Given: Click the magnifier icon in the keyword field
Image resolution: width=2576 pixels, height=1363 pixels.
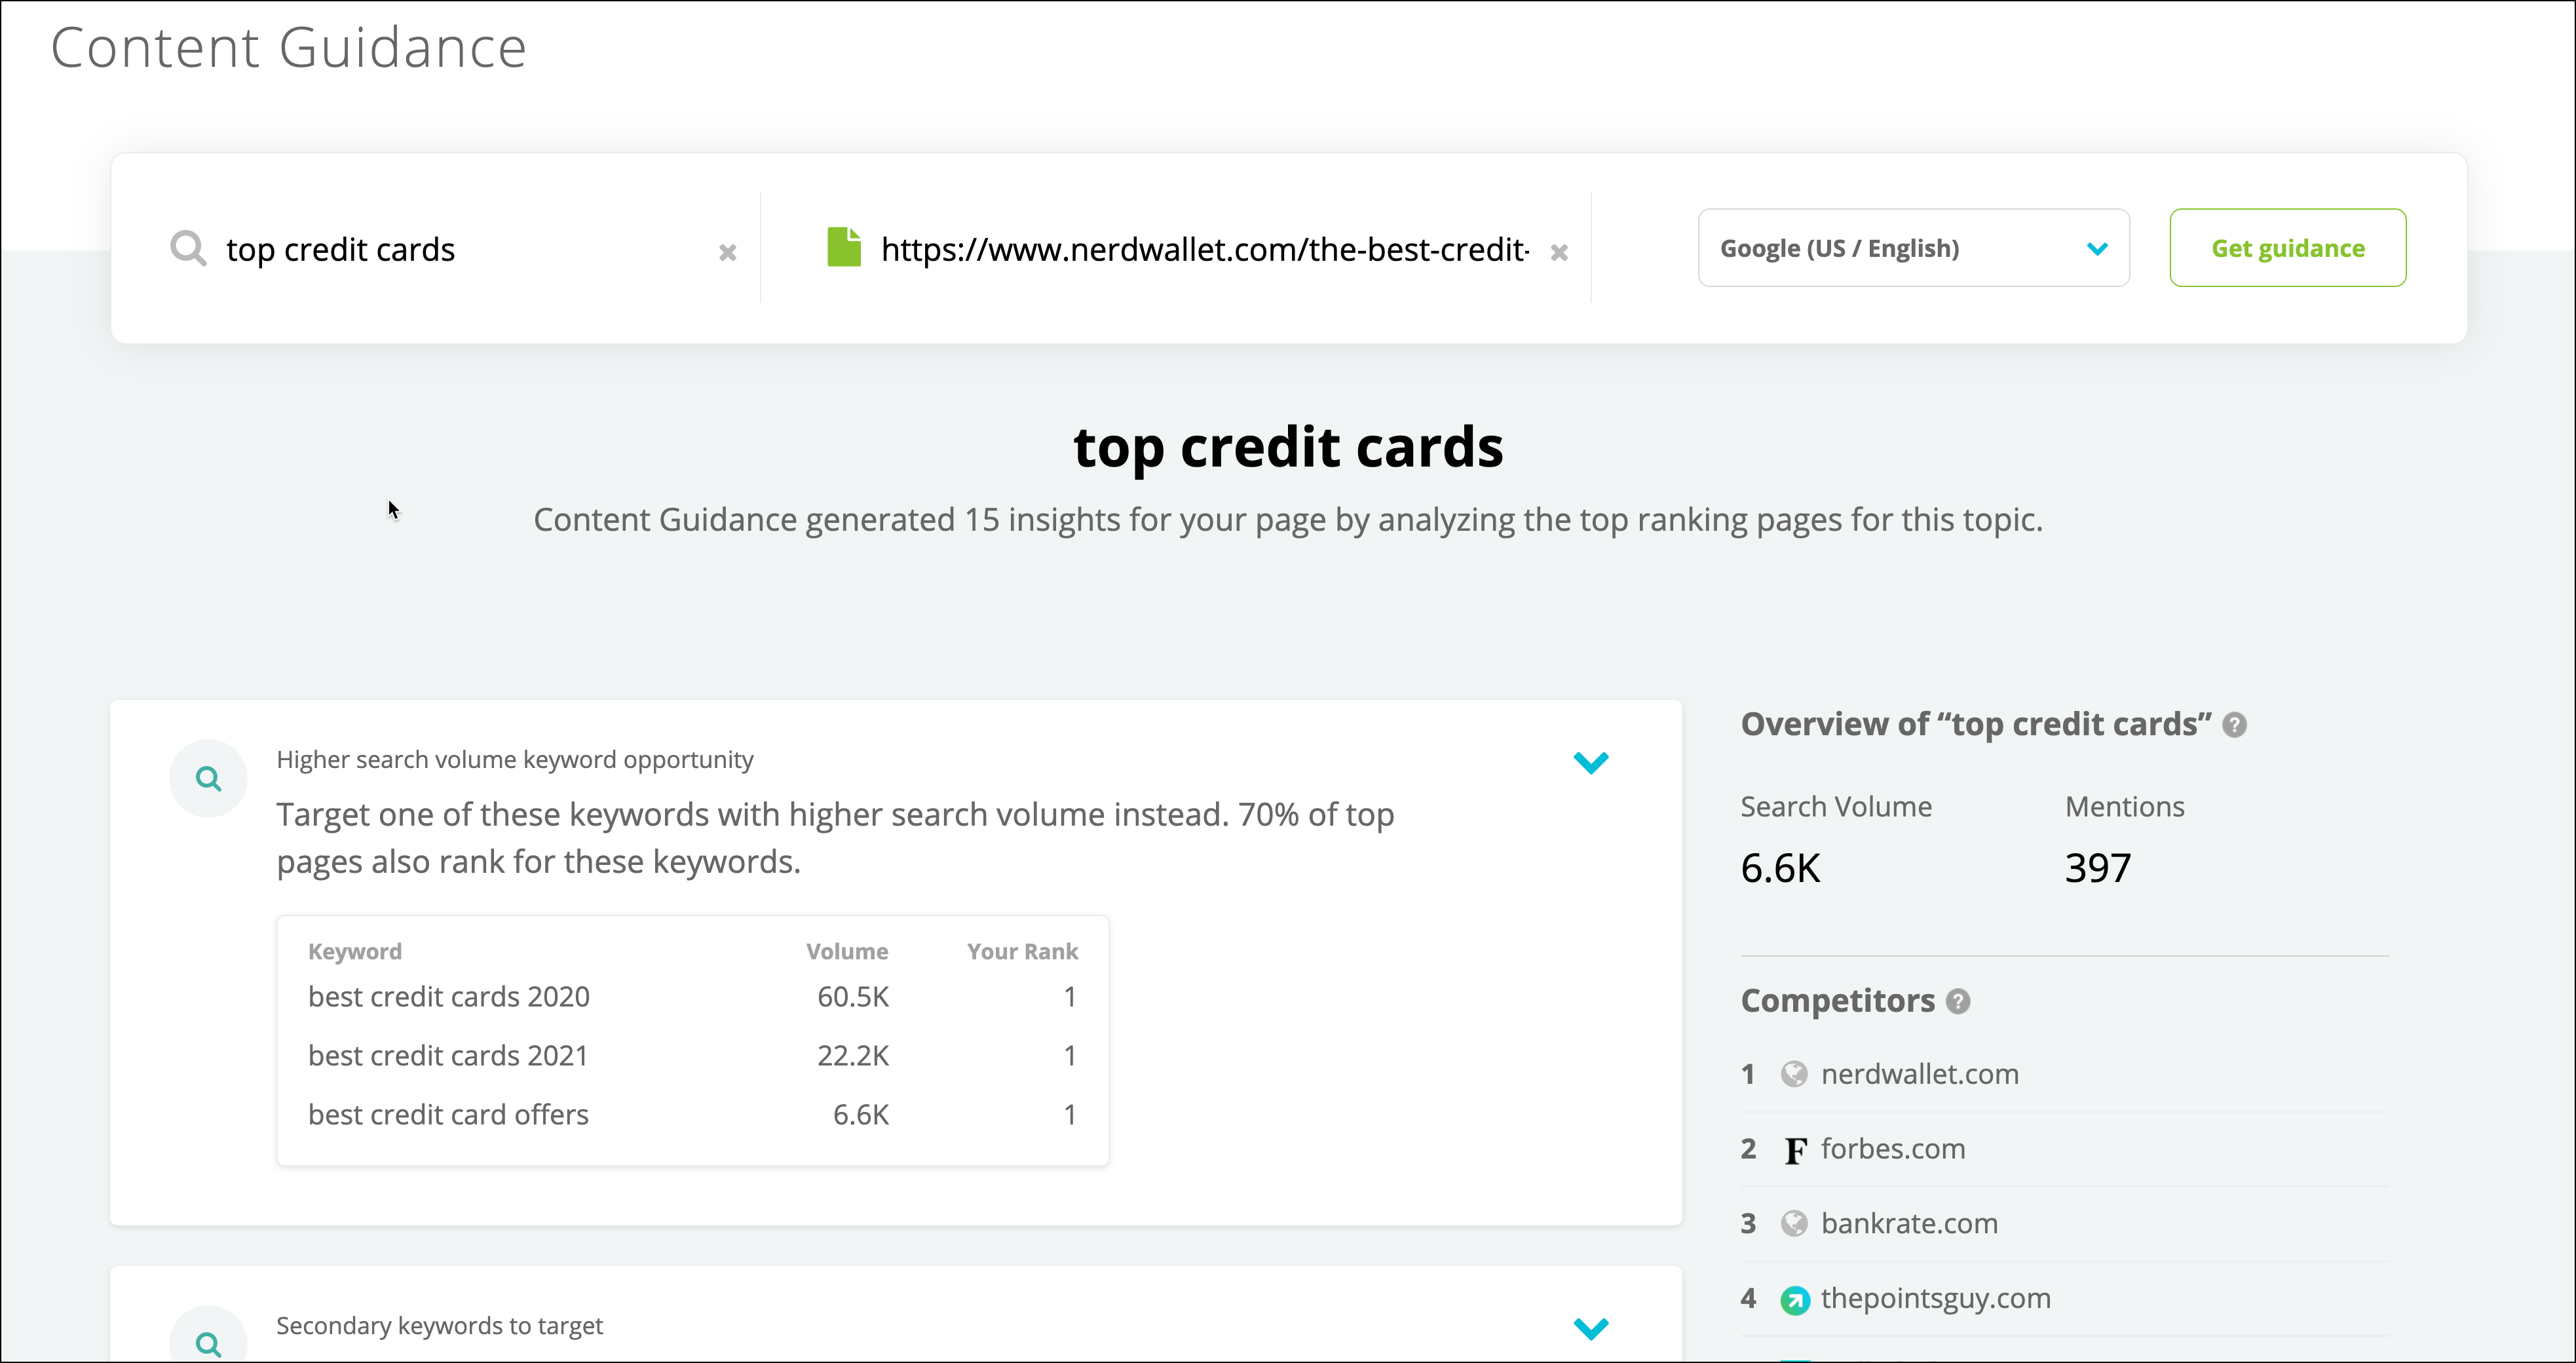Looking at the screenshot, I should (x=188, y=247).
